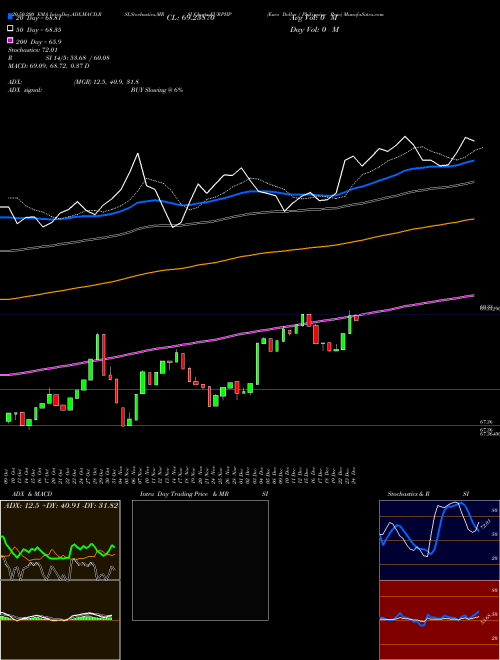500x660 pixels.
Task: Open the red RSI mini chart
Action: pyautogui.click(x=439, y=620)
